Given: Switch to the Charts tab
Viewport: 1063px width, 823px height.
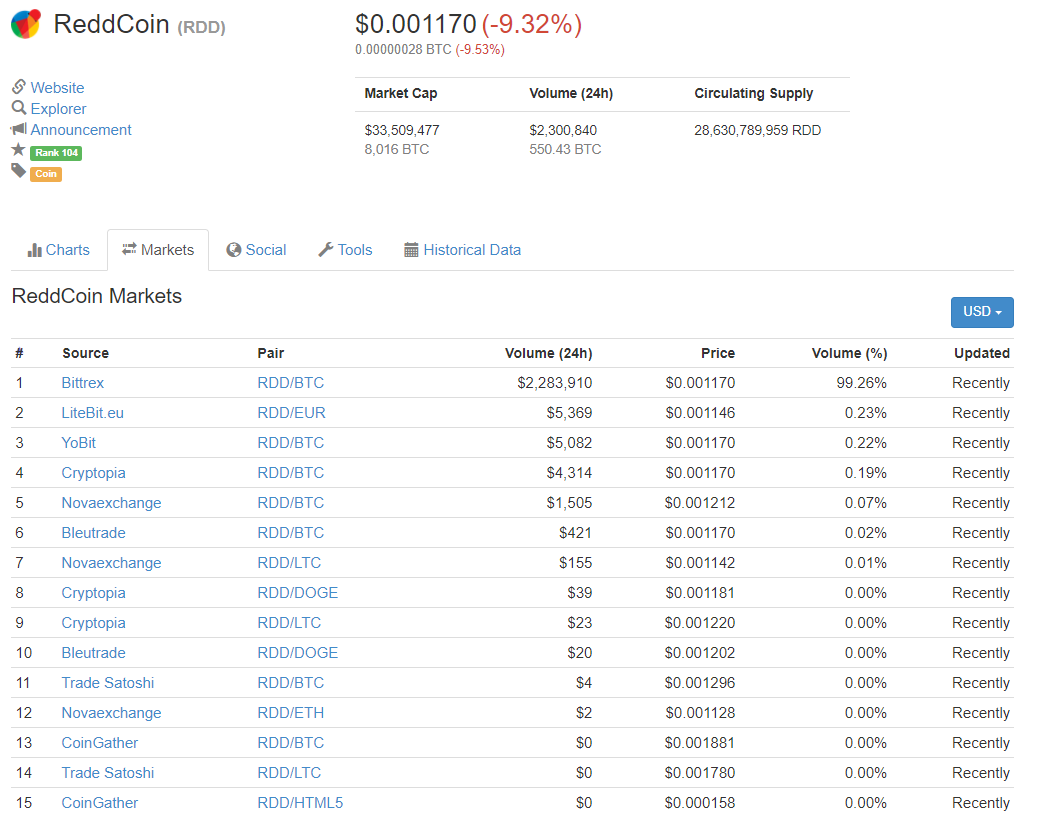Looking at the screenshot, I should point(59,250).
